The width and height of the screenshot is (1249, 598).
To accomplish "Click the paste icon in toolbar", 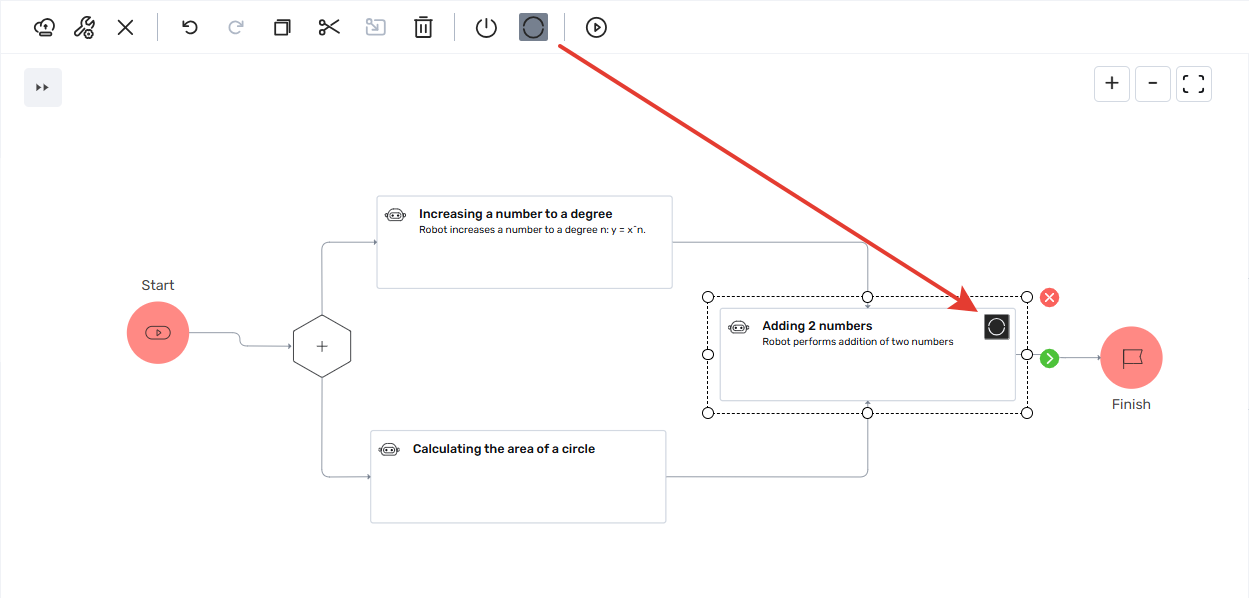I will pos(376,27).
